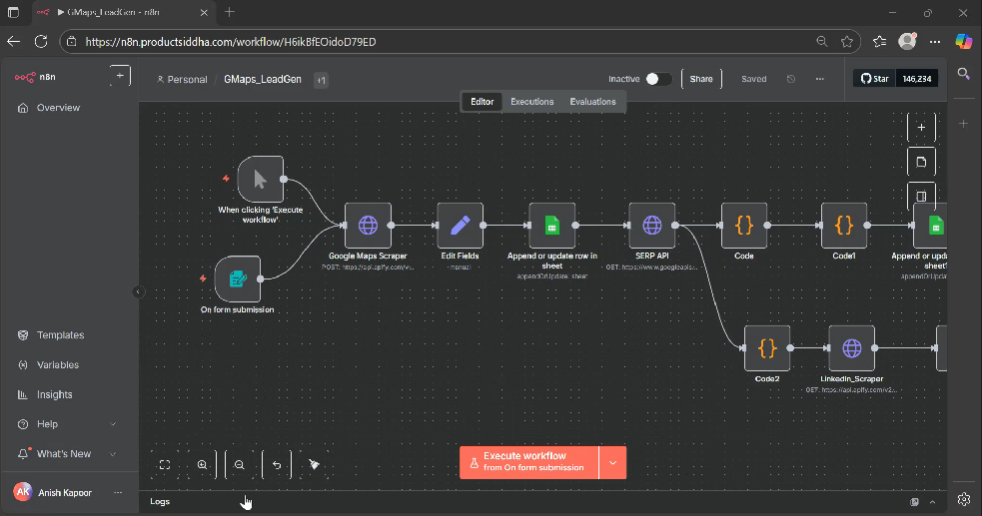Toggle the workflow Inactive switch
Screen dimensions: 982x516
(658, 79)
